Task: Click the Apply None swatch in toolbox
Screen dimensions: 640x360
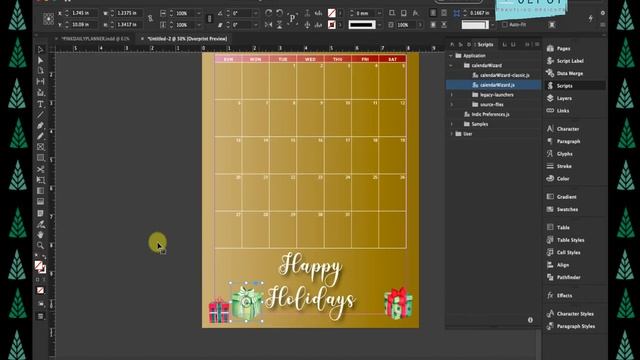Action: pos(40,291)
